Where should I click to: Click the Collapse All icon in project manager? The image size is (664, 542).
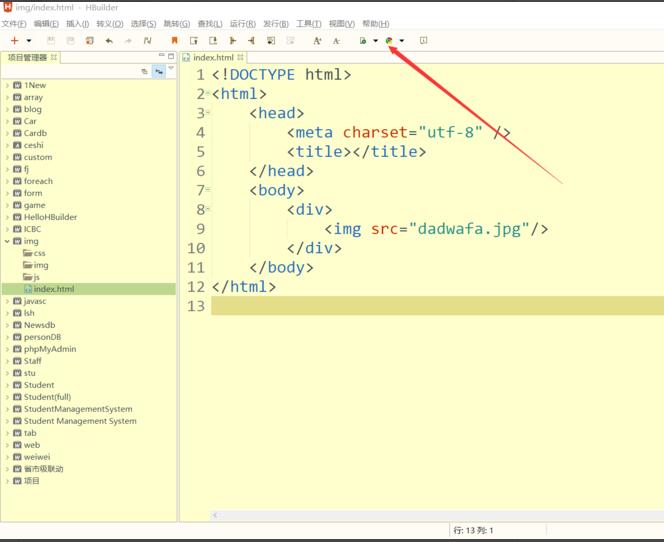[144, 72]
